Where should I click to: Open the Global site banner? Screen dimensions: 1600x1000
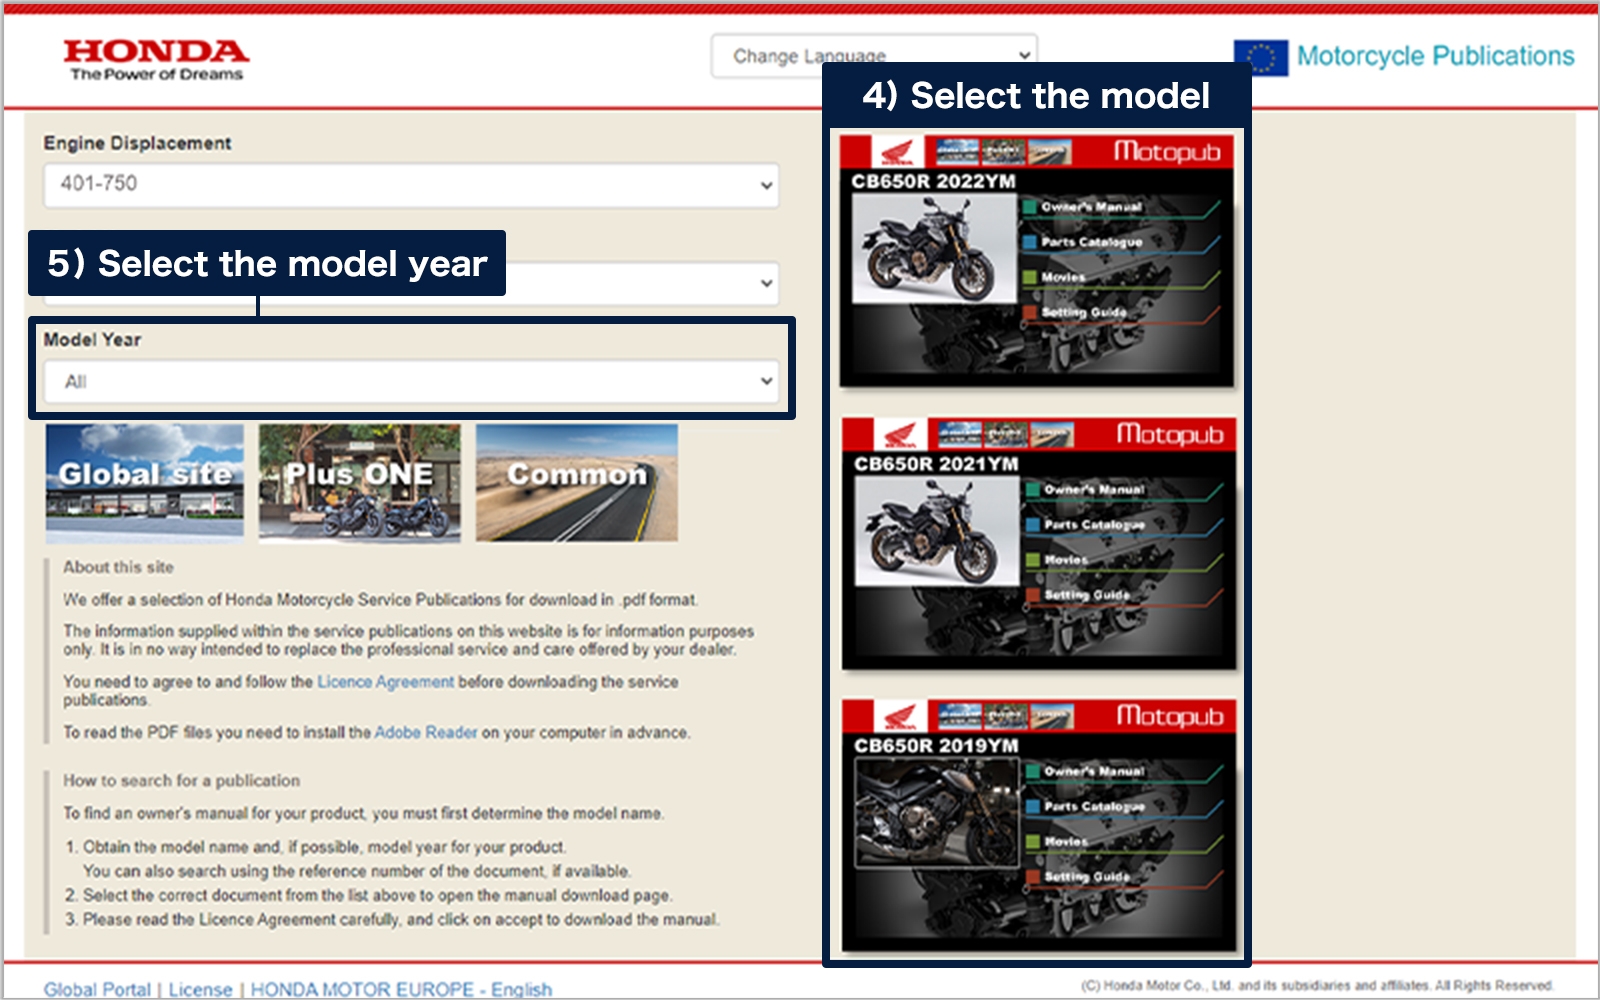click(145, 482)
